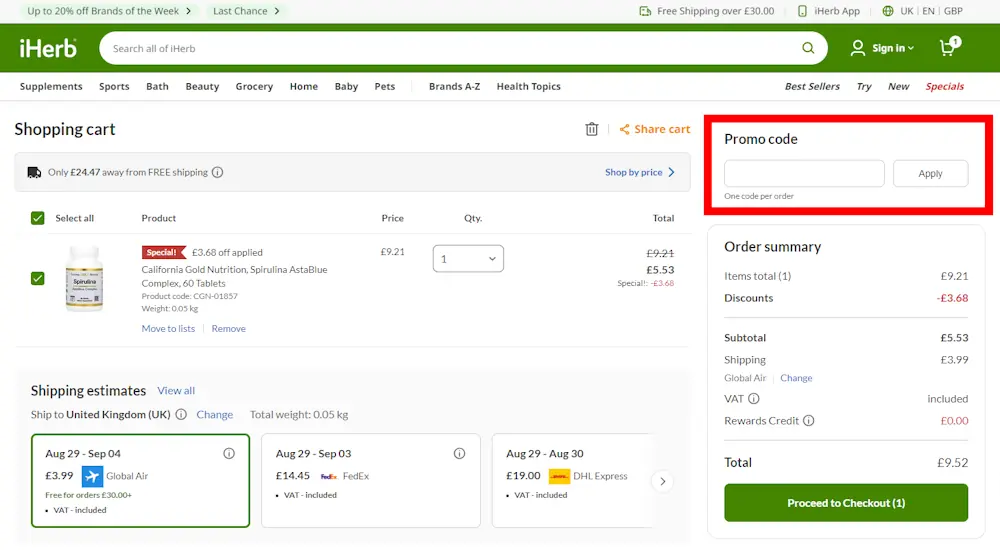Click the Free Shipping truck icon in top bar
1000x550 pixels.
[645, 11]
